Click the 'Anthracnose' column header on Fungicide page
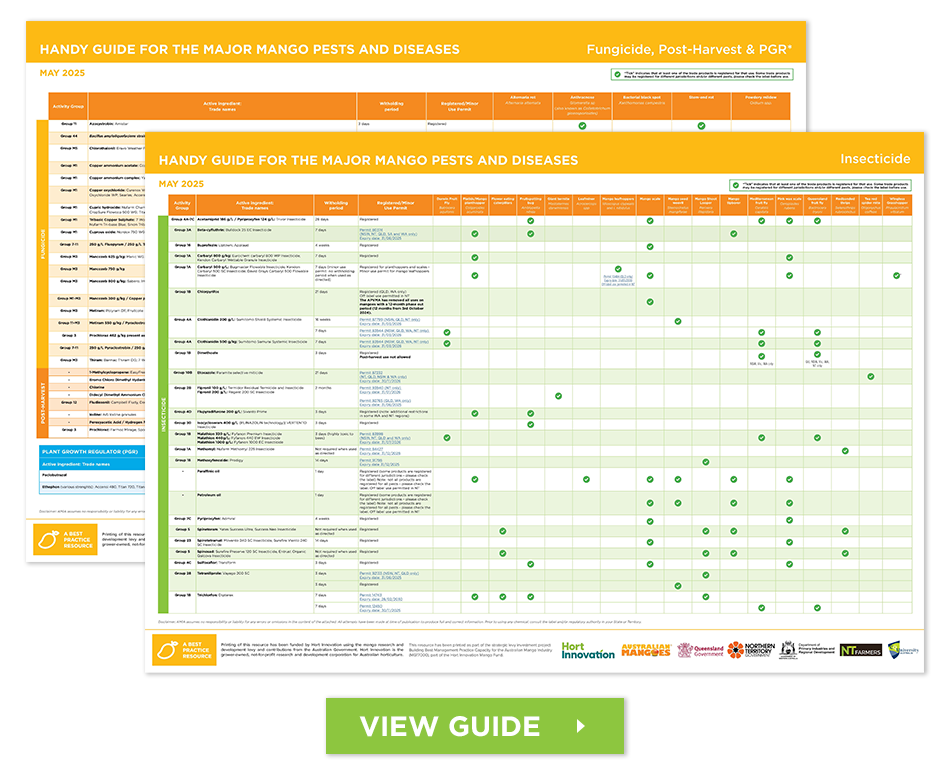Image resolution: width=950 pixels, height=768 pixels. pyautogui.click(x=582, y=106)
